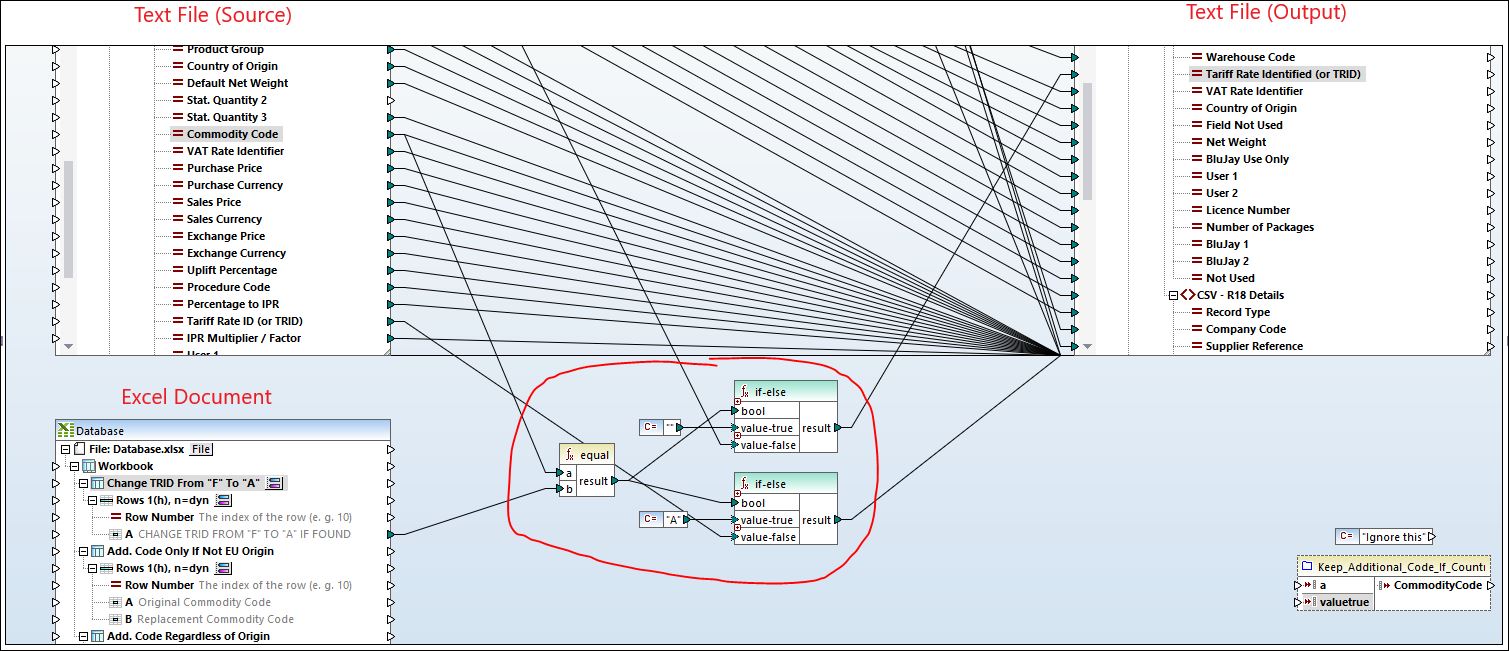Click value-true port of the if-else using the "A" constant
Screen dimensions: 1509x651
[x=735, y=520]
